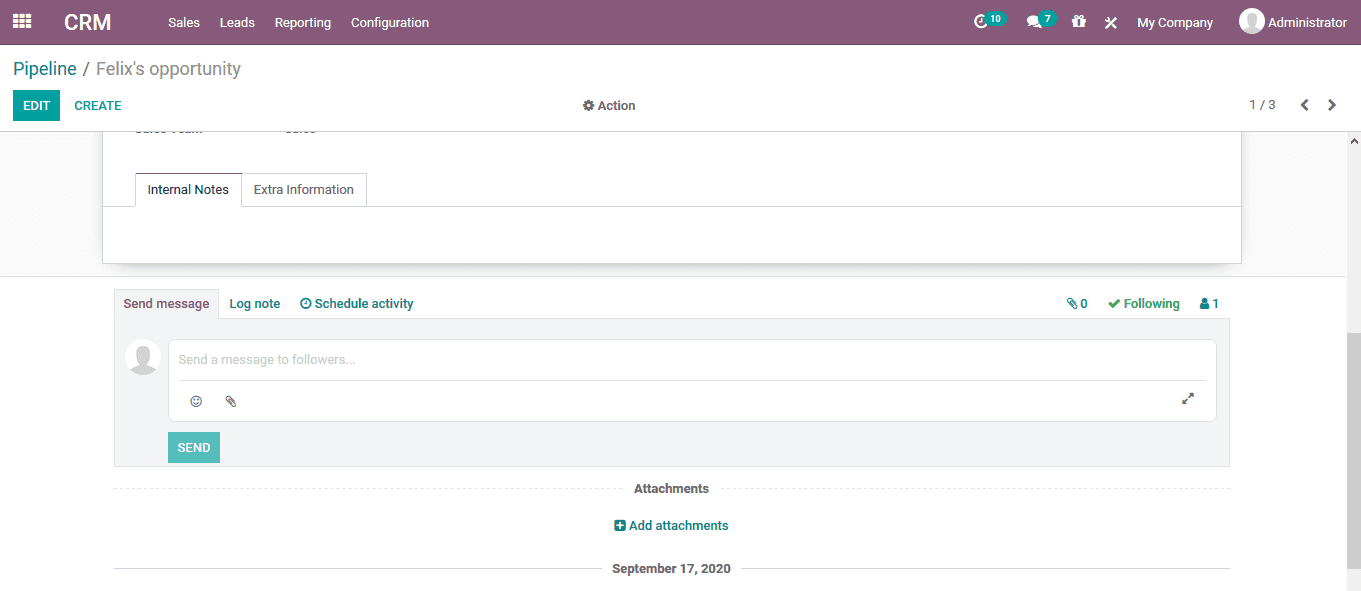Open the Reporting menu
This screenshot has height=591, width=1361.
pyautogui.click(x=302, y=22)
